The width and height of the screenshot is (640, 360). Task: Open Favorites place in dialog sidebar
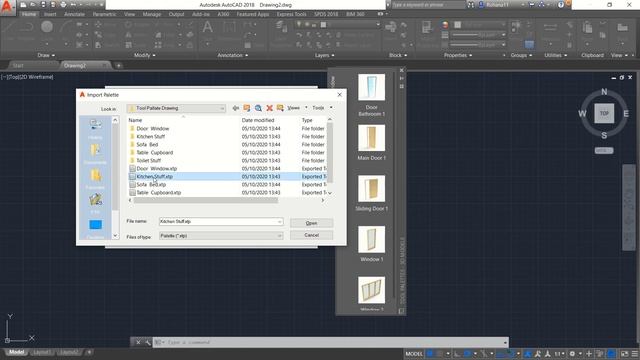coord(96,179)
